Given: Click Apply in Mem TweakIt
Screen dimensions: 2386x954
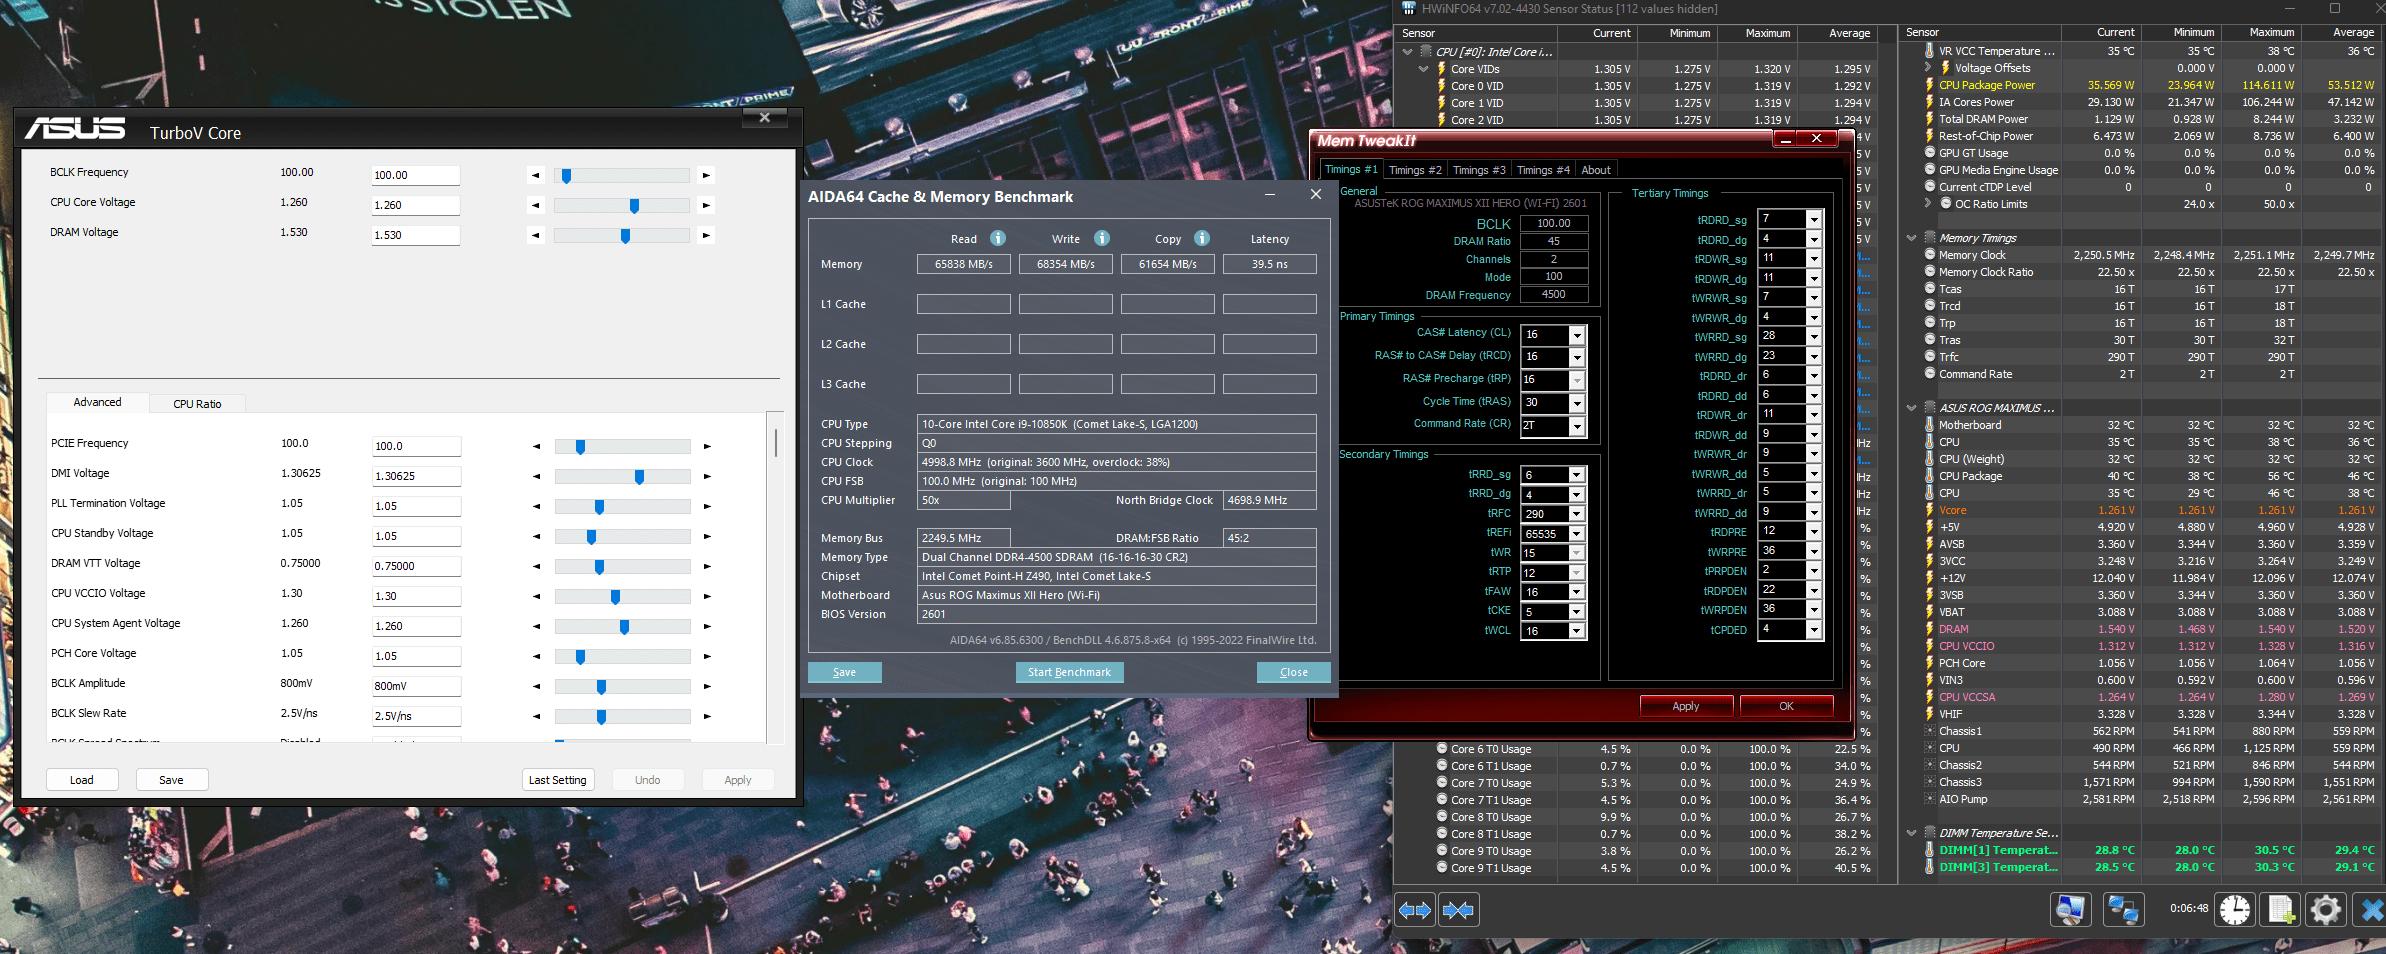Looking at the screenshot, I should pyautogui.click(x=1685, y=706).
